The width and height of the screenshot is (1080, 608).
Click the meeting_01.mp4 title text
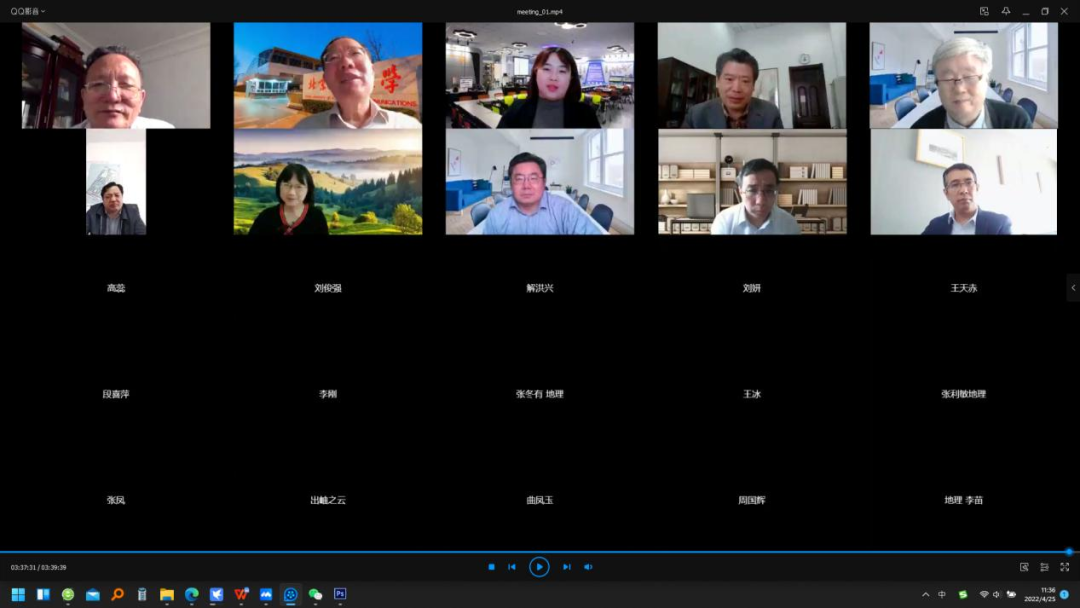[x=540, y=11]
